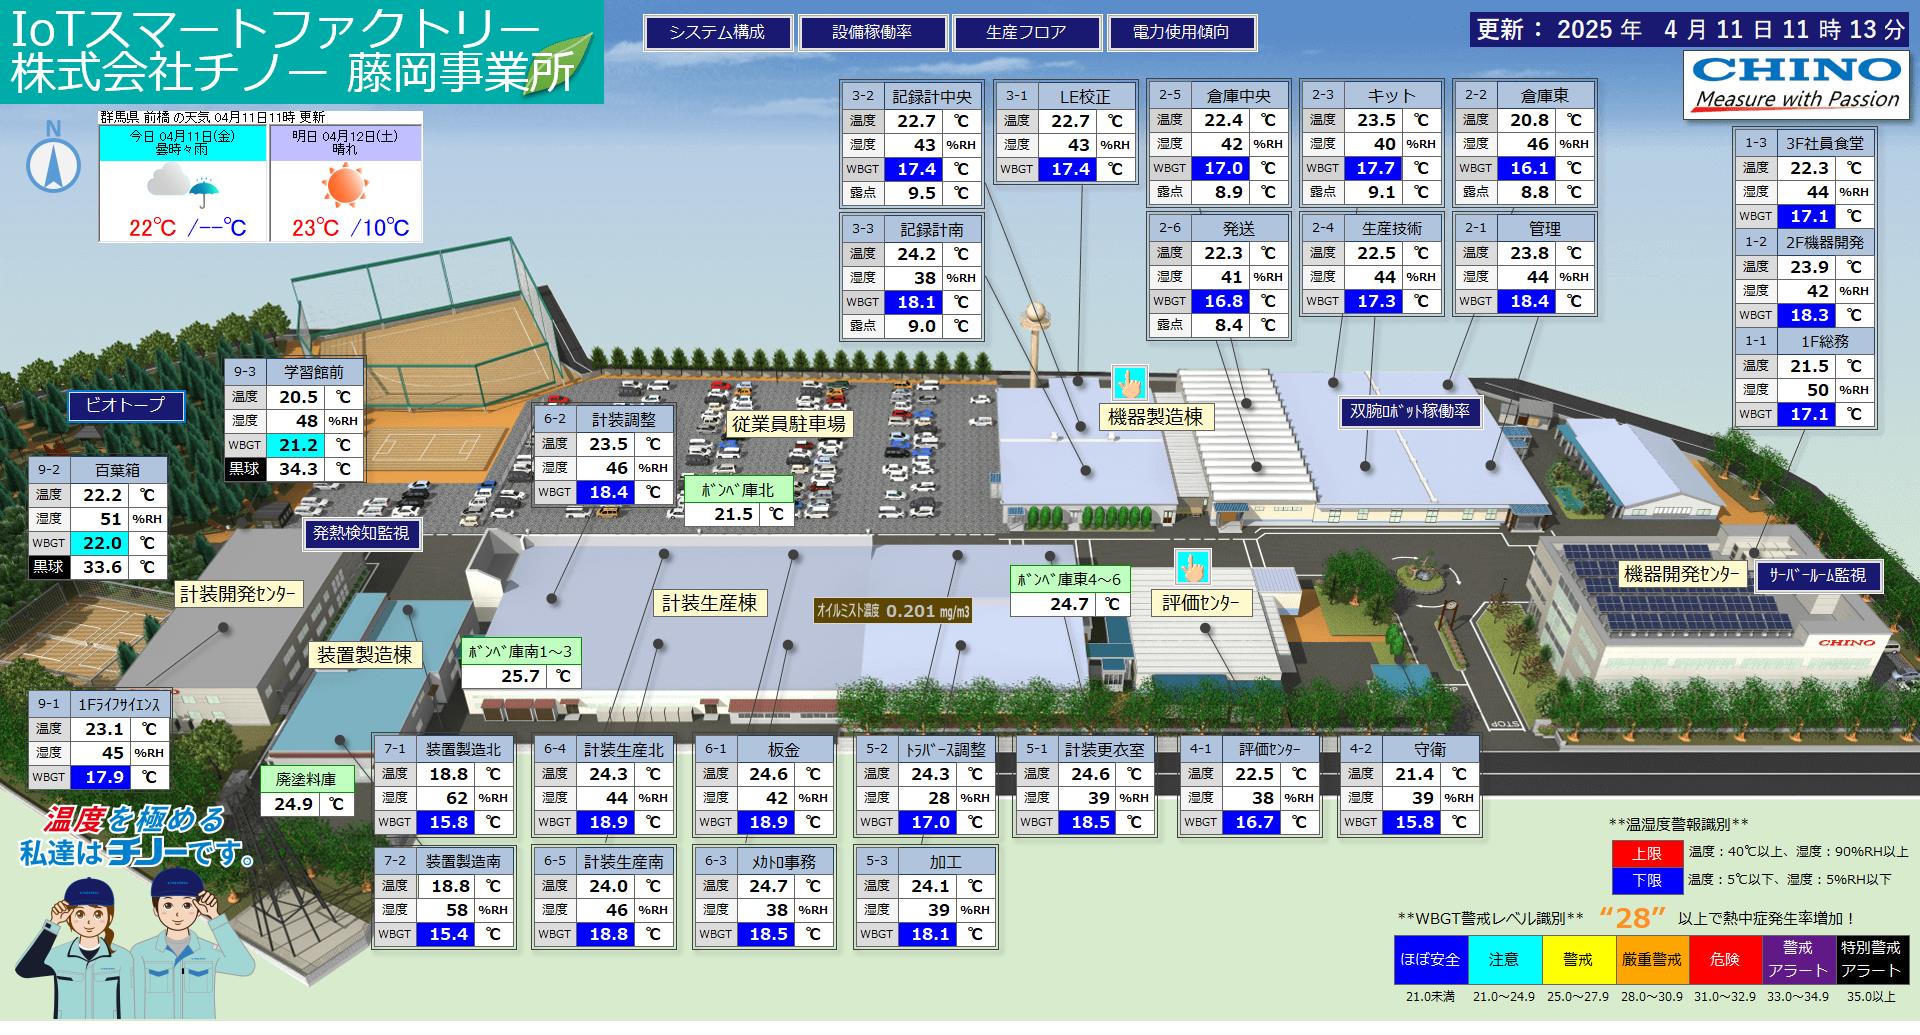Click the 9-2 百葉箱 panel header
The height and width of the screenshot is (1035, 1920).
(98, 471)
